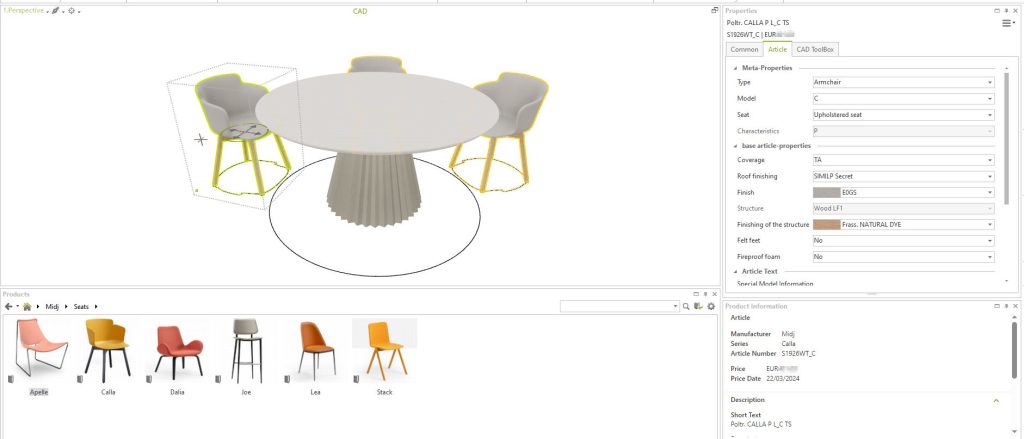Open the Products panel settings gear
This screenshot has height=439, width=1024.
pyautogui.click(x=711, y=306)
